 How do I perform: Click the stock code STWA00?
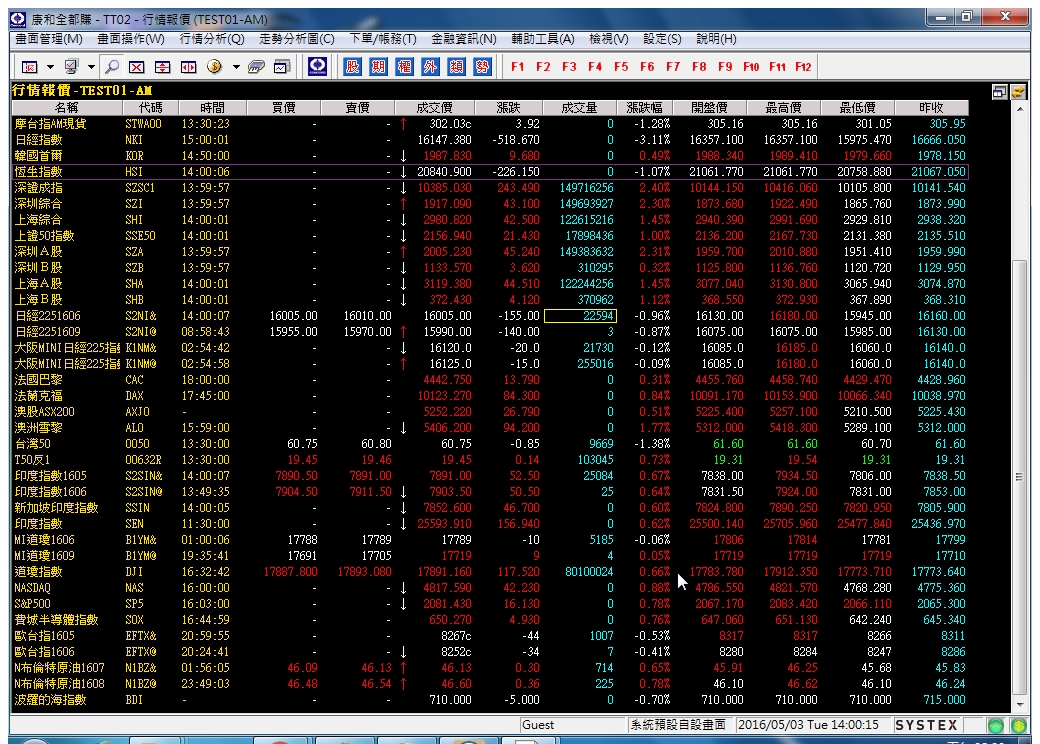[143, 124]
